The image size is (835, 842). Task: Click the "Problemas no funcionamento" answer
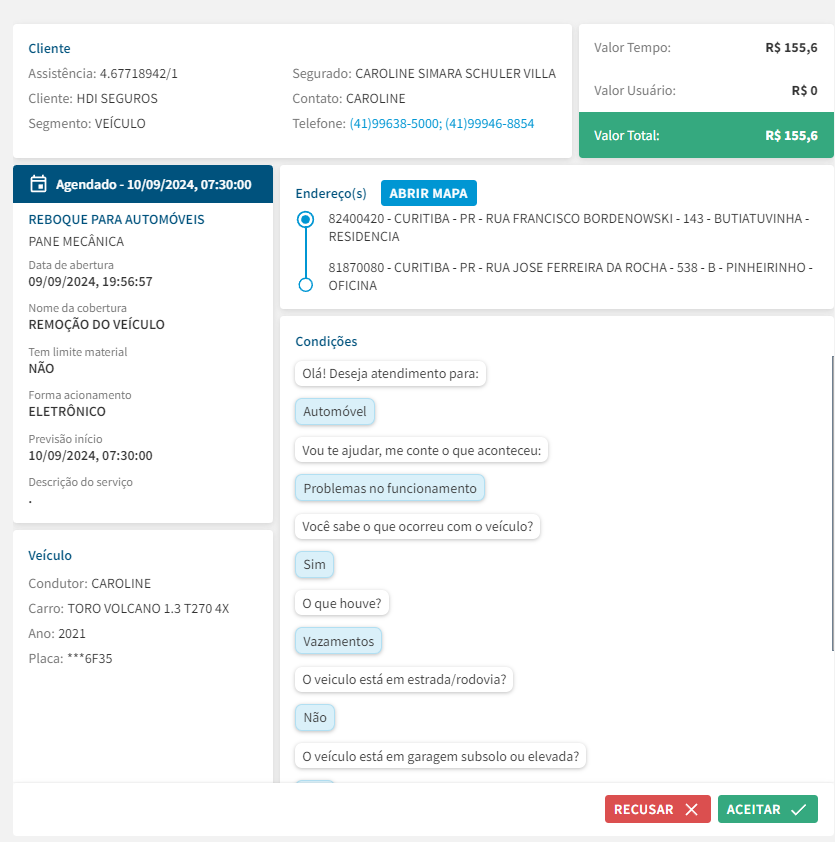tap(390, 488)
